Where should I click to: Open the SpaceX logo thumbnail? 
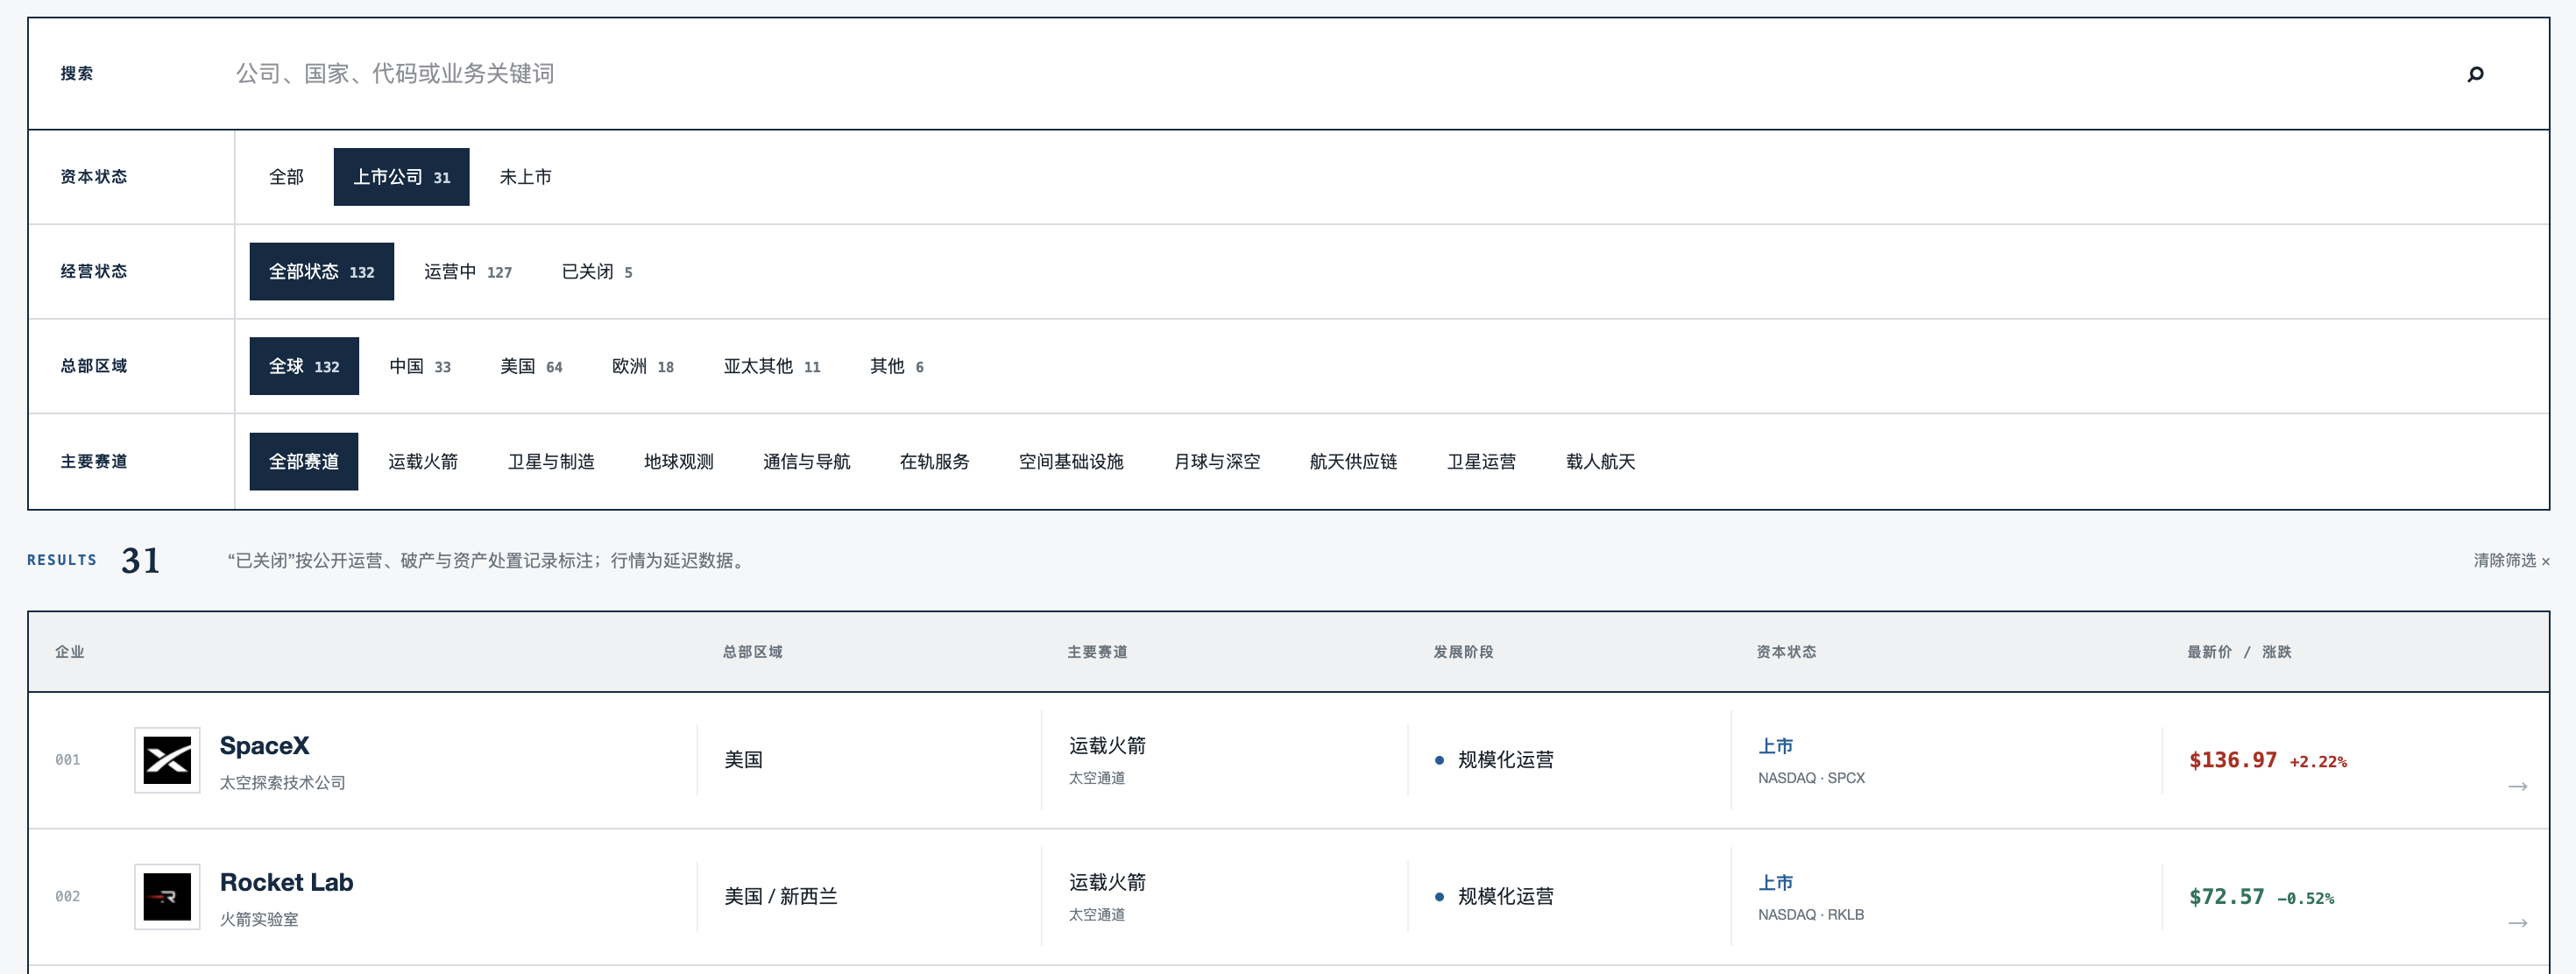pos(167,760)
